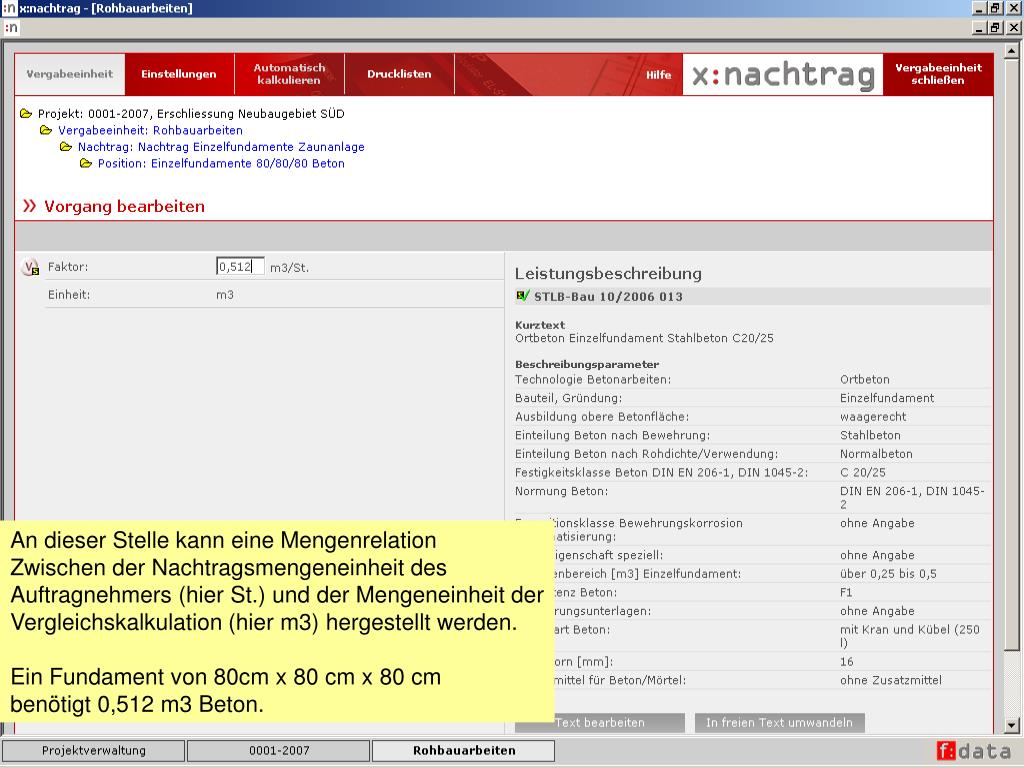Click the f:data logo
Image resolution: width=1024 pixels, height=768 pixels.
972,751
